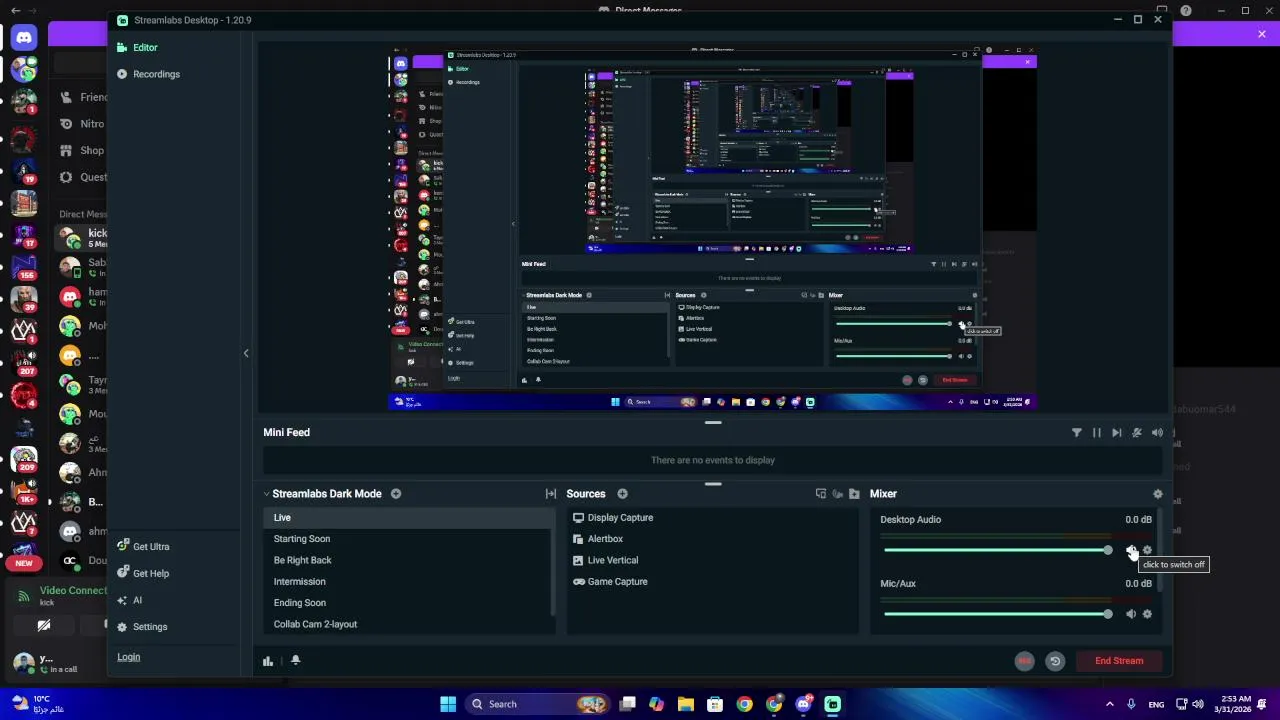Screen dimensions: 1280x720
Task: Open Nitro in the Discord window
Action: 83,124
